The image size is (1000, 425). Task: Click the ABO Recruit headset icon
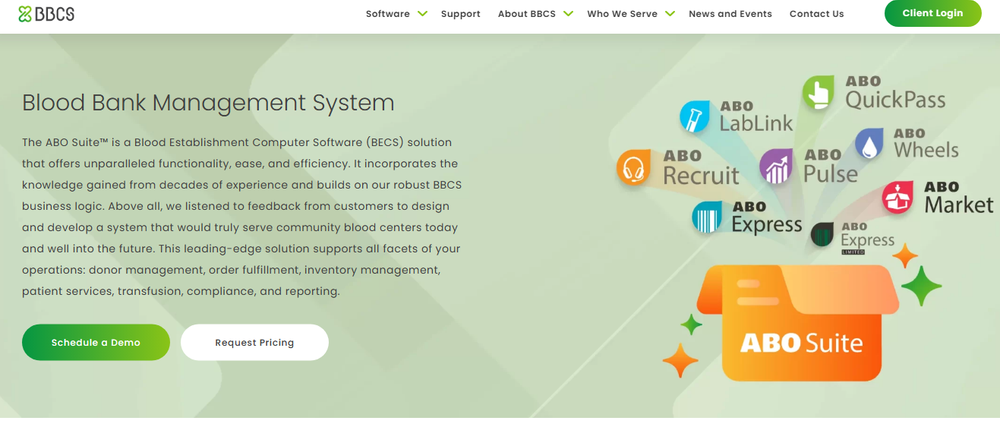click(x=633, y=168)
